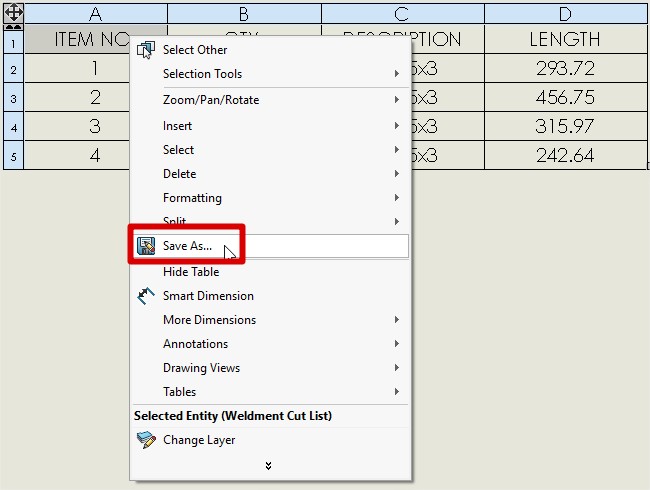This screenshot has height=490, width=650.
Task: Click the Select Other cursor icon
Action: pos(146,50)
